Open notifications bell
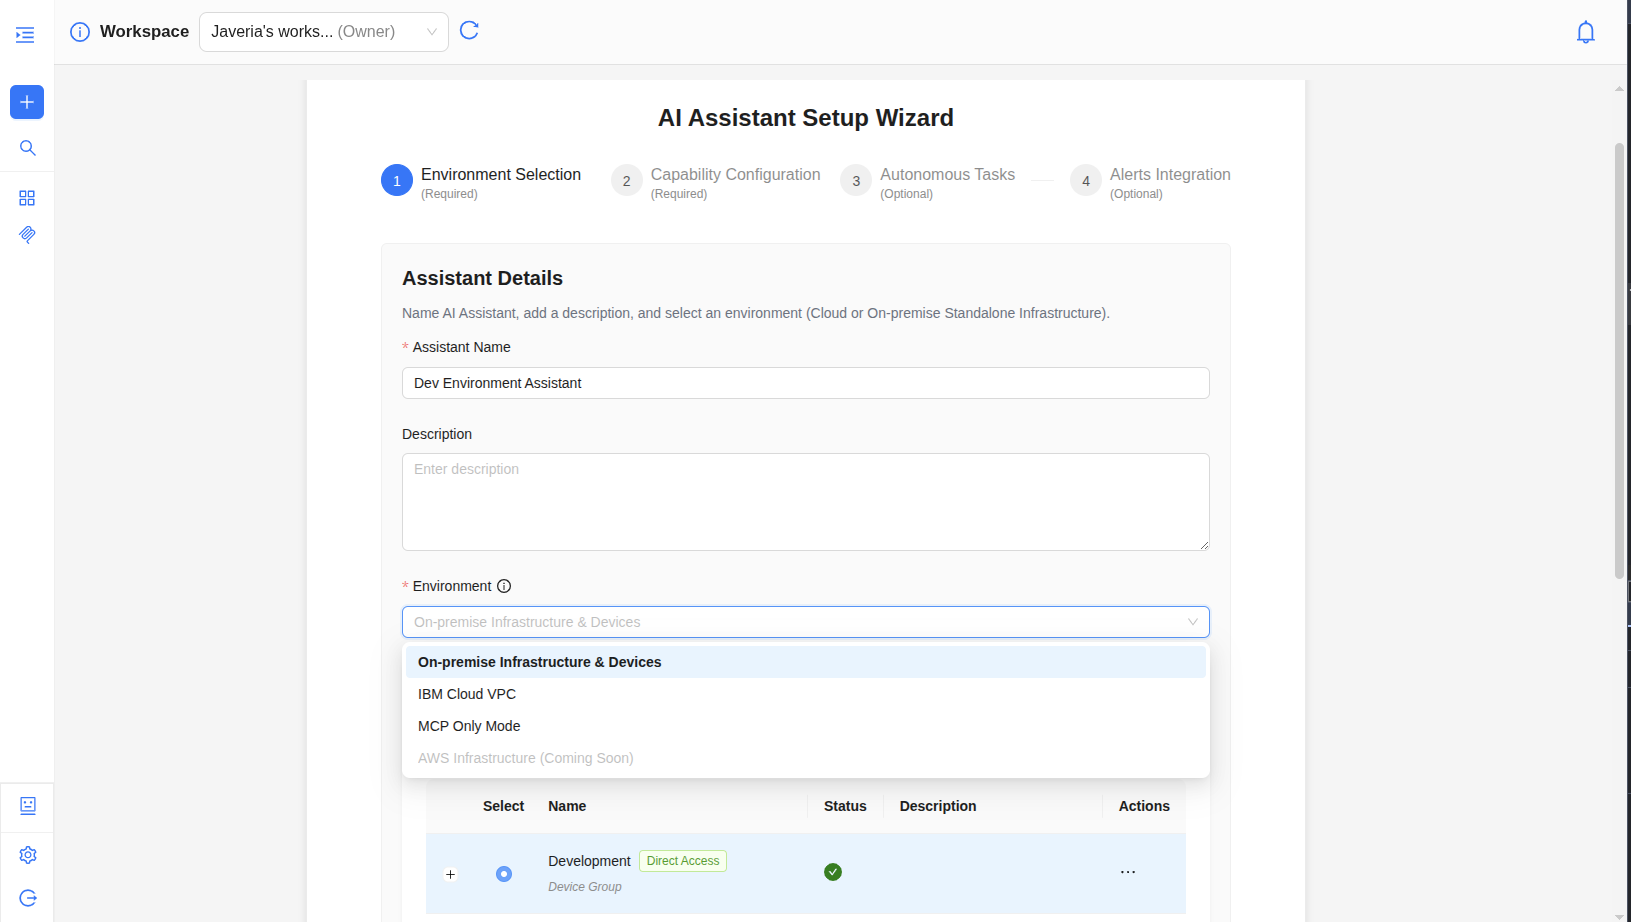 (x=1585, y=32)
